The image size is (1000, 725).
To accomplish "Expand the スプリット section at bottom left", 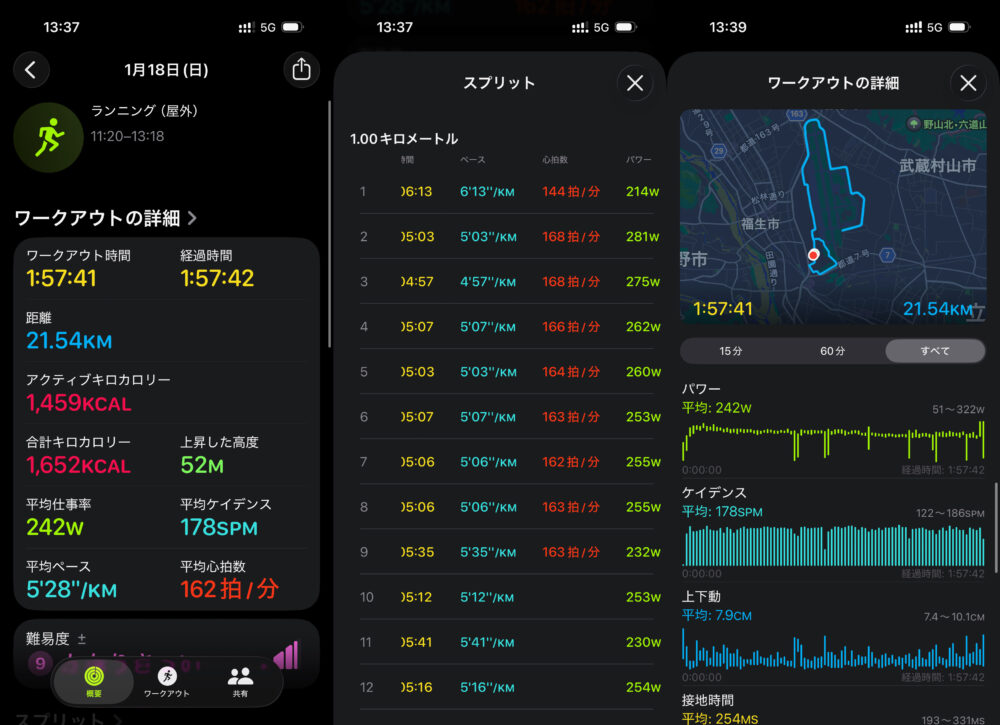I will [68, 718].
